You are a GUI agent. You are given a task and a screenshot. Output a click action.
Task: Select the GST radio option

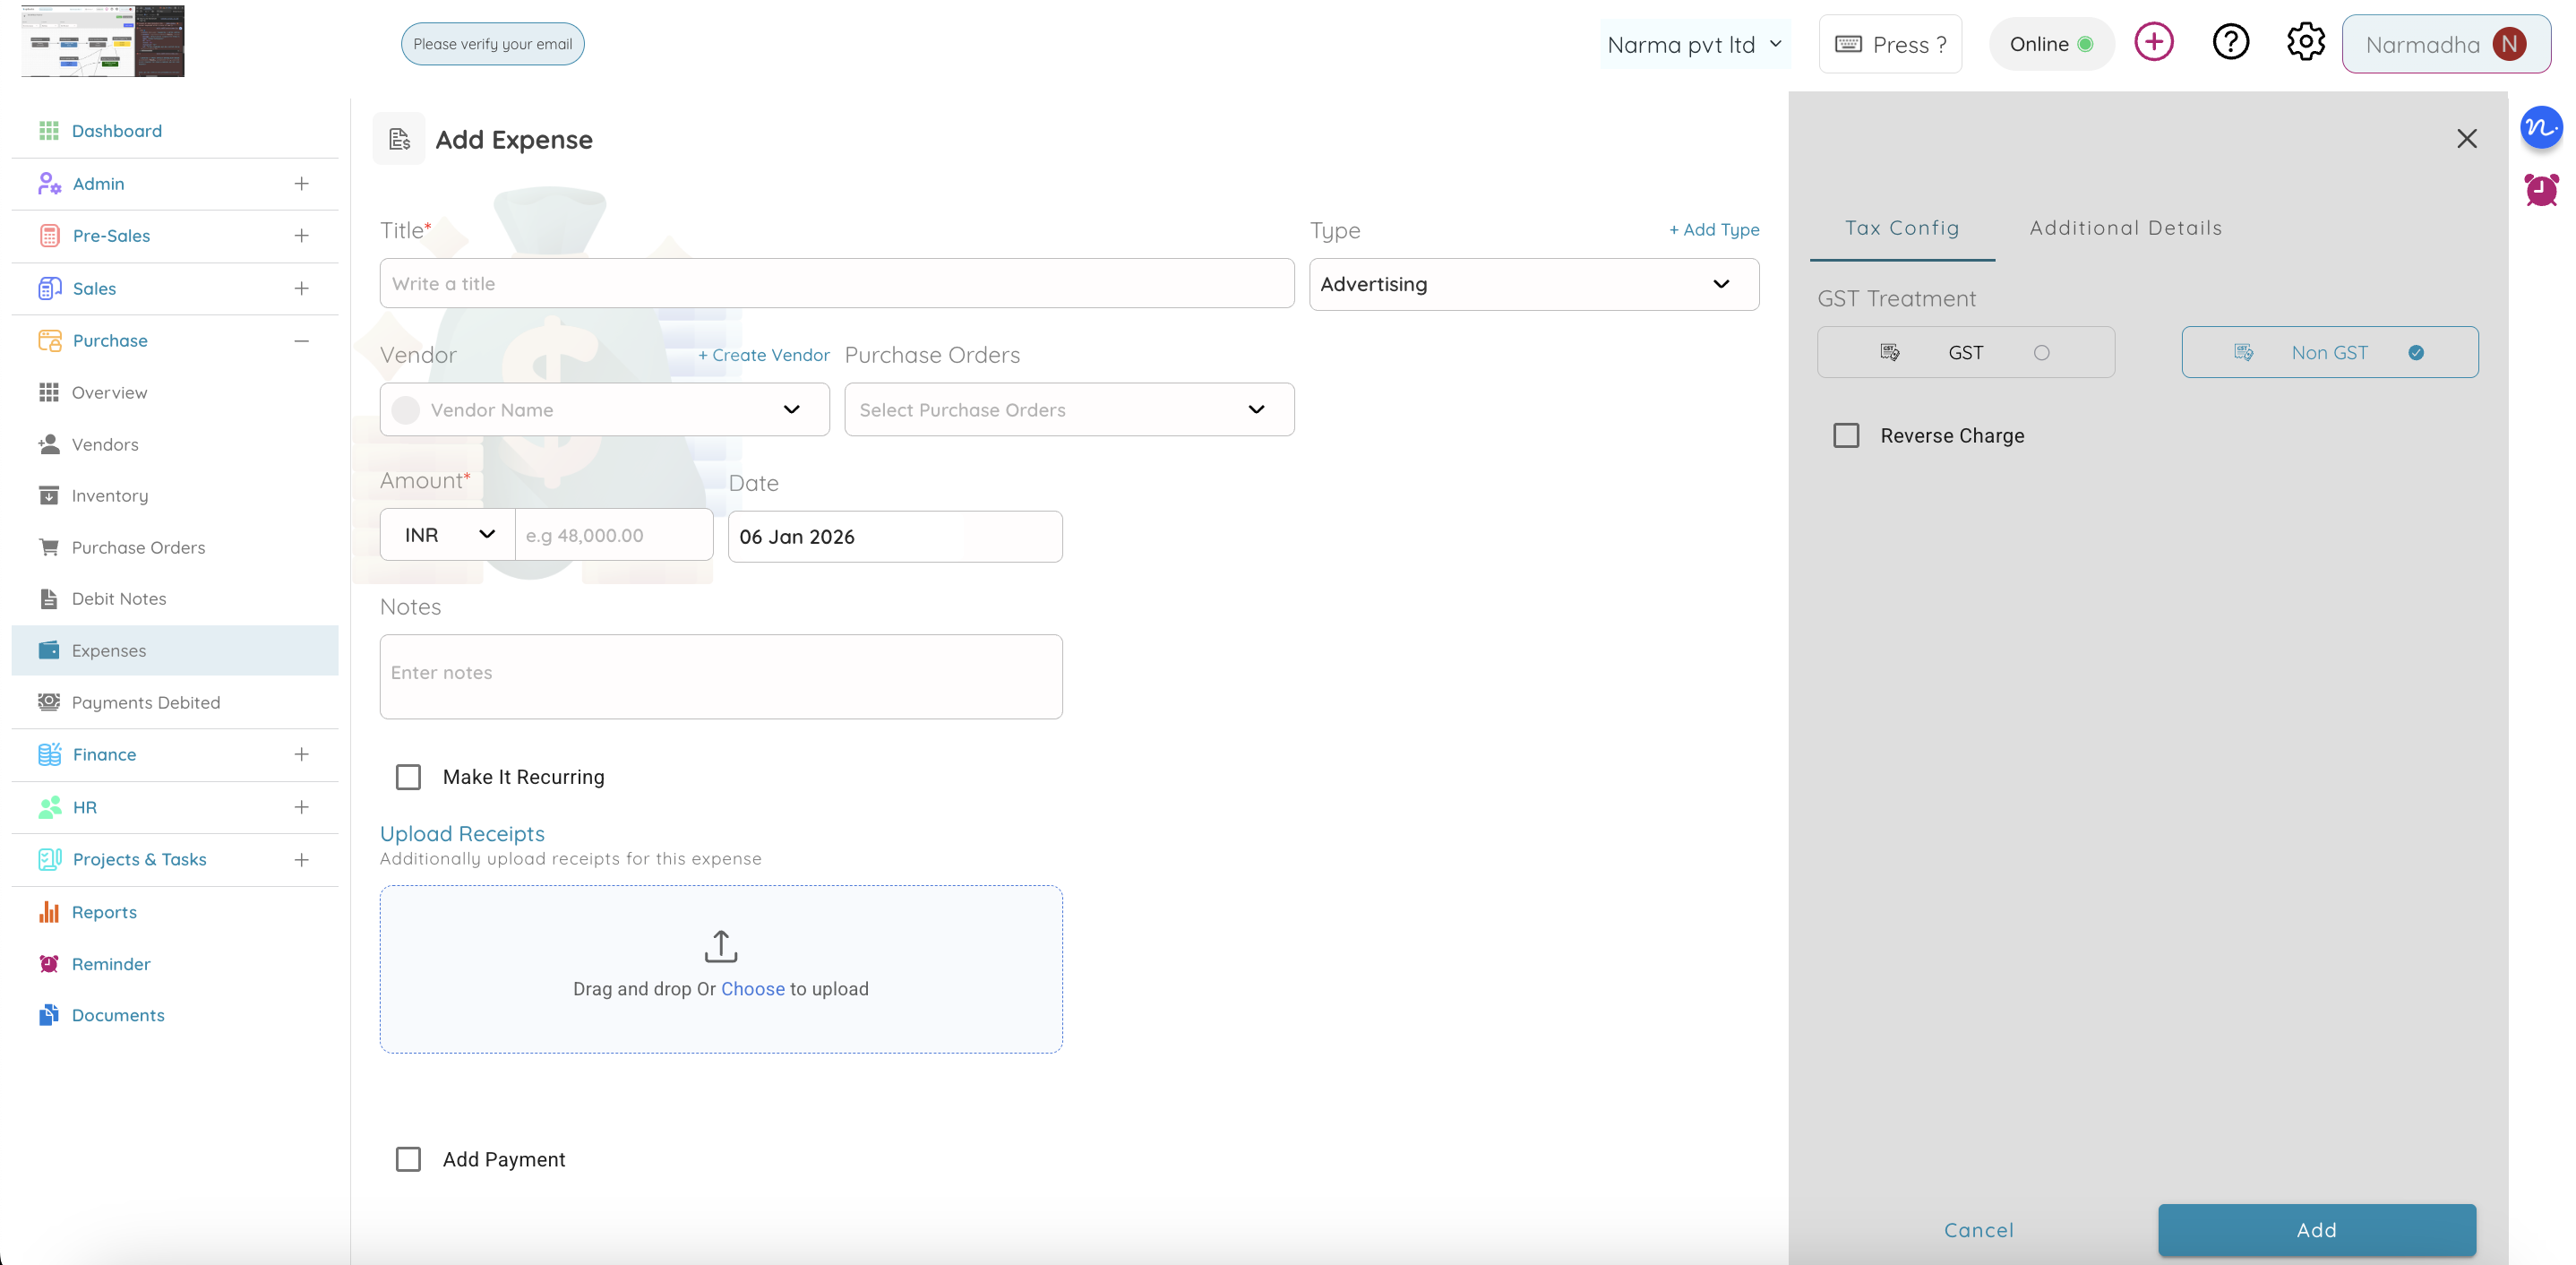click(x=2041, y=353)
